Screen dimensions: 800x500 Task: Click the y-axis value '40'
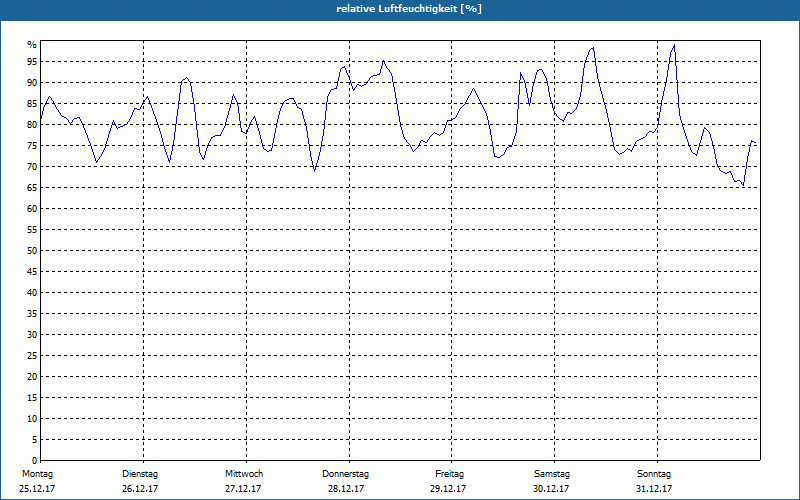click(32, 292)
